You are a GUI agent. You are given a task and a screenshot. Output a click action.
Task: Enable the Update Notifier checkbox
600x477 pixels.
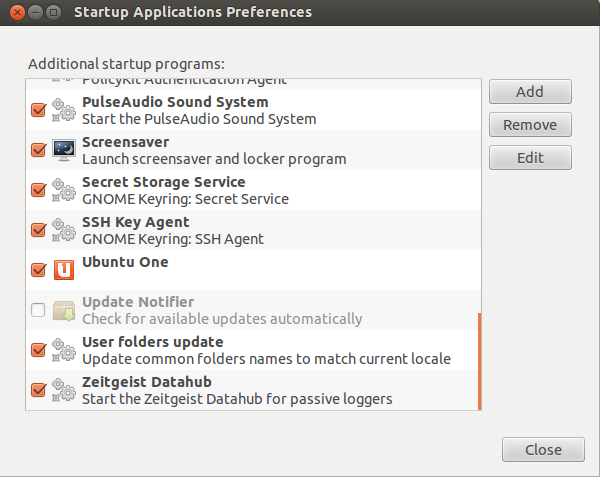tap(38, 310)
